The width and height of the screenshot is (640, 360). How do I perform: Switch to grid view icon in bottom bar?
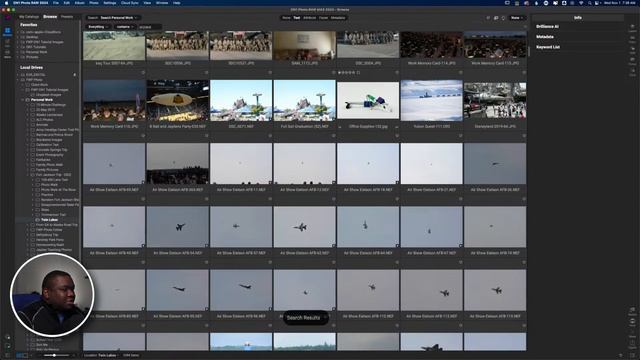pos(19,356)
